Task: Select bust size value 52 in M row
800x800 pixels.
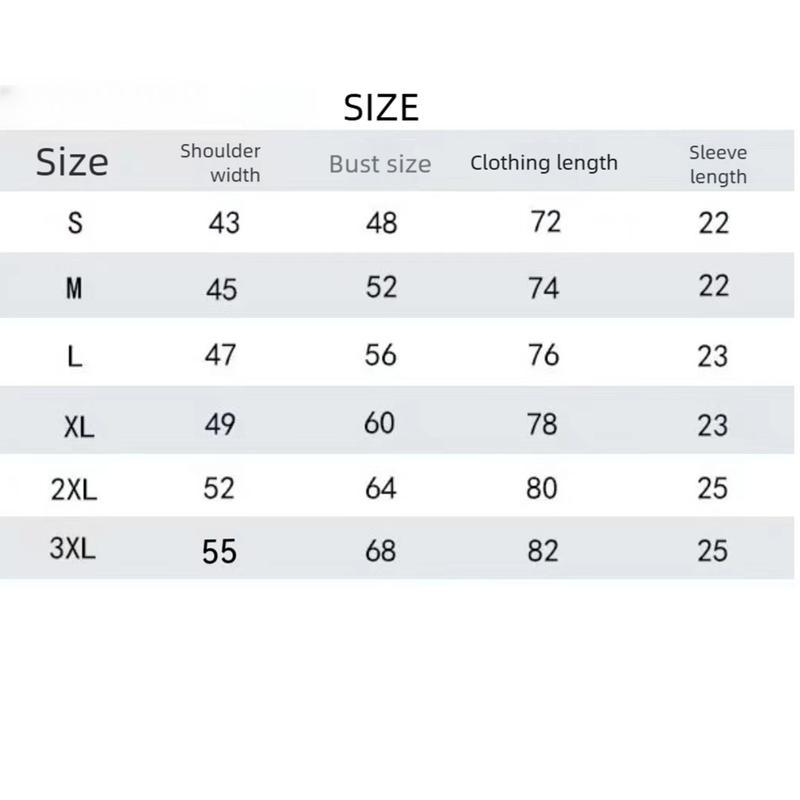Action: pos(381,288)
